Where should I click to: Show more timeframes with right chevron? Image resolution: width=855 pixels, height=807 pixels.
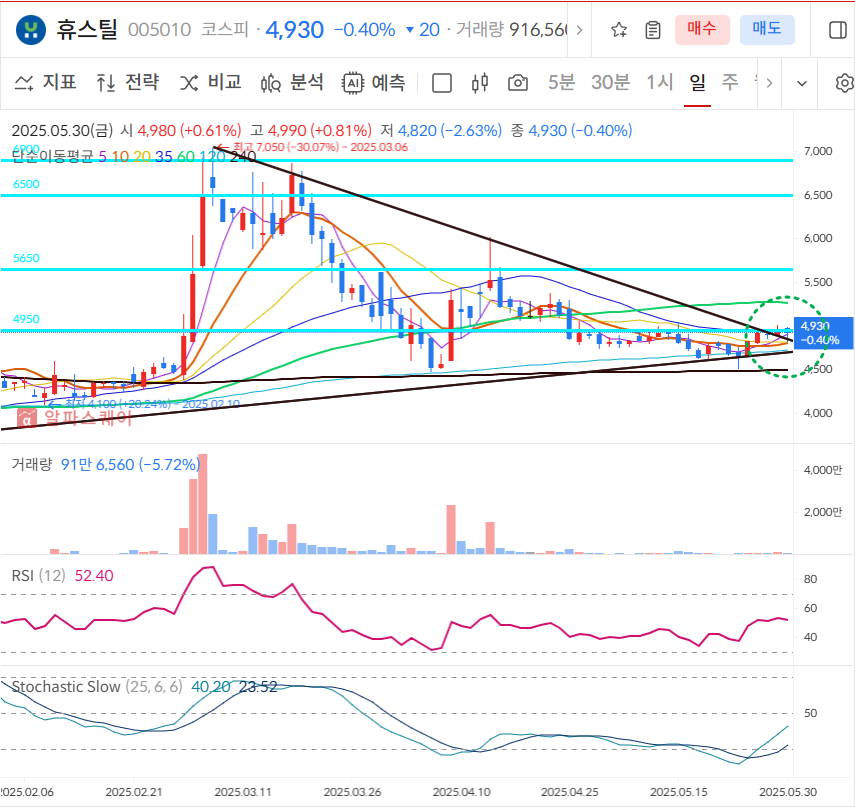769,83
